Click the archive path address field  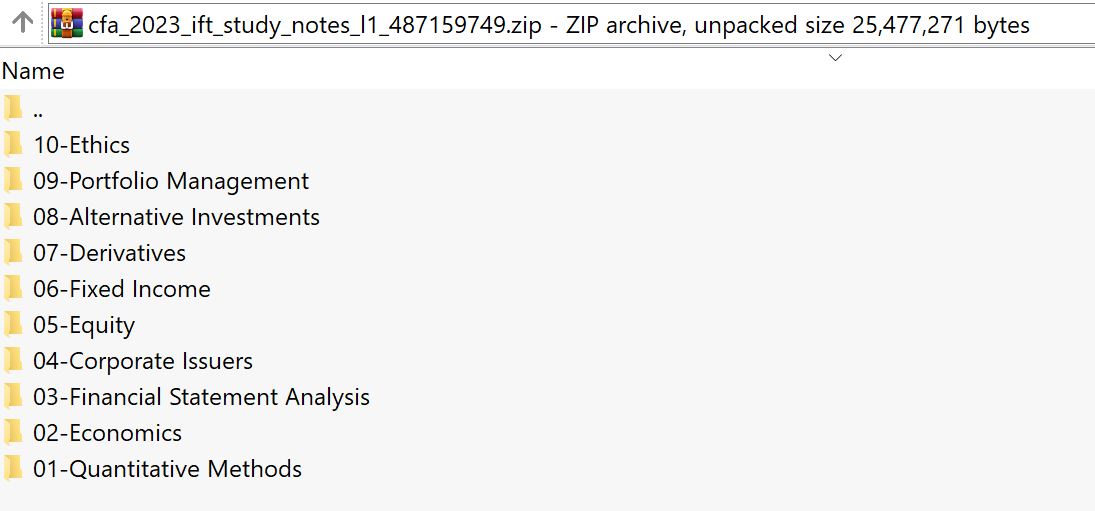point(560,24)
